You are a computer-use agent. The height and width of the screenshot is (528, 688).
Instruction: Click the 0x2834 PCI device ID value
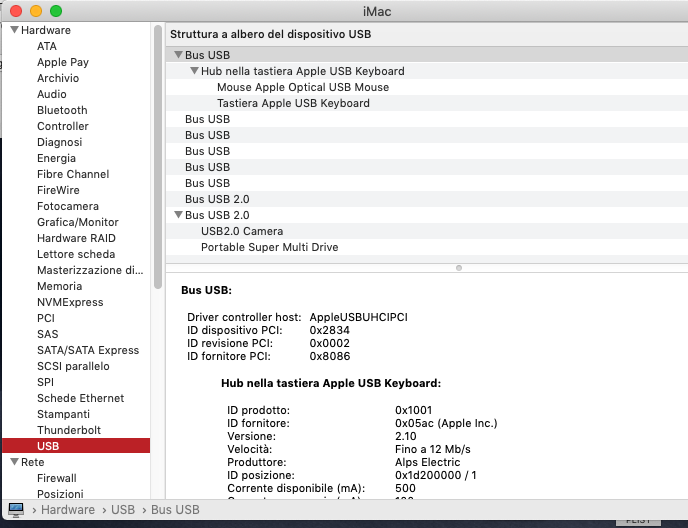[x=330, y=330]
